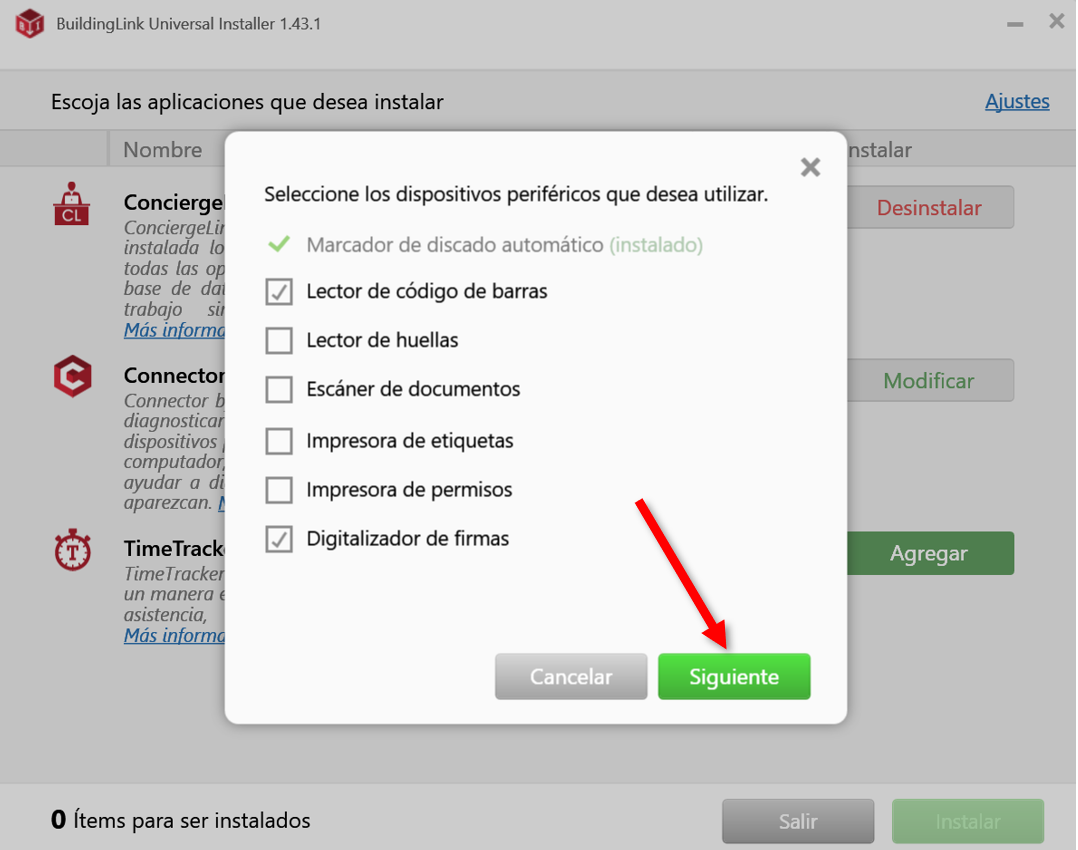Click the 'Digitalizador de firmas' label
This screenshot has width=1078, height=850.
[408, 538]
